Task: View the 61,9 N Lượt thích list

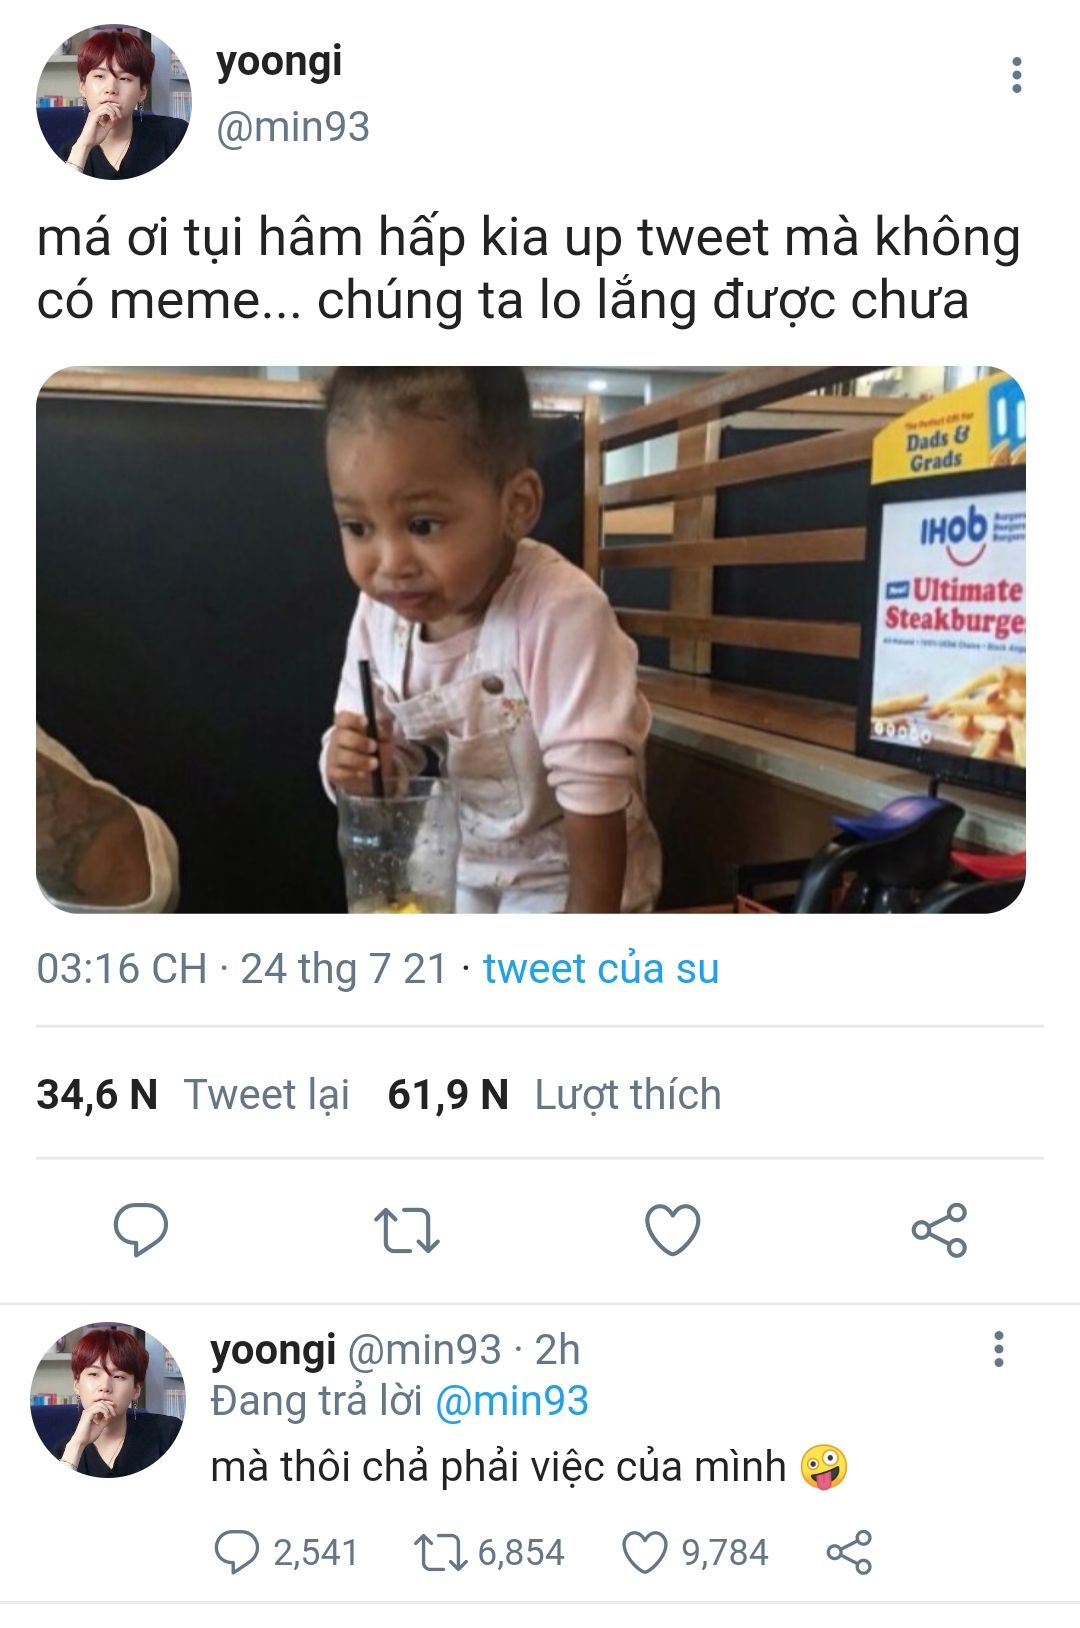Action: (554, 1094)
